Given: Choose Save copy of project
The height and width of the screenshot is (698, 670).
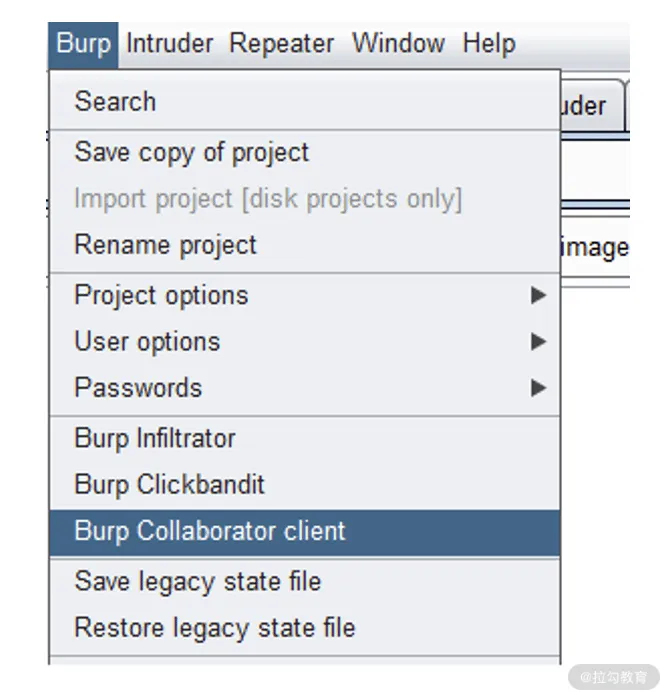Looking at the screenshot, I should point(305,152).
